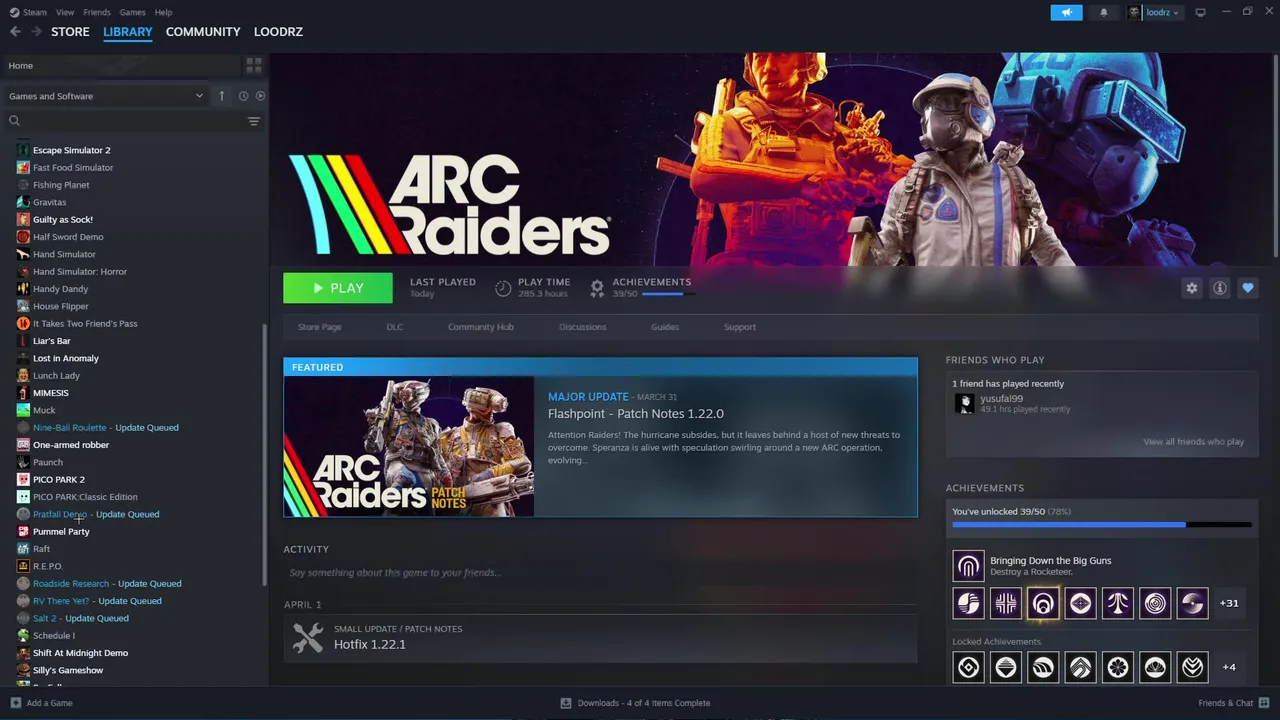Open ARC Raiders manage gear icon
The image size is (1280, 720).
click(1191, 288)
